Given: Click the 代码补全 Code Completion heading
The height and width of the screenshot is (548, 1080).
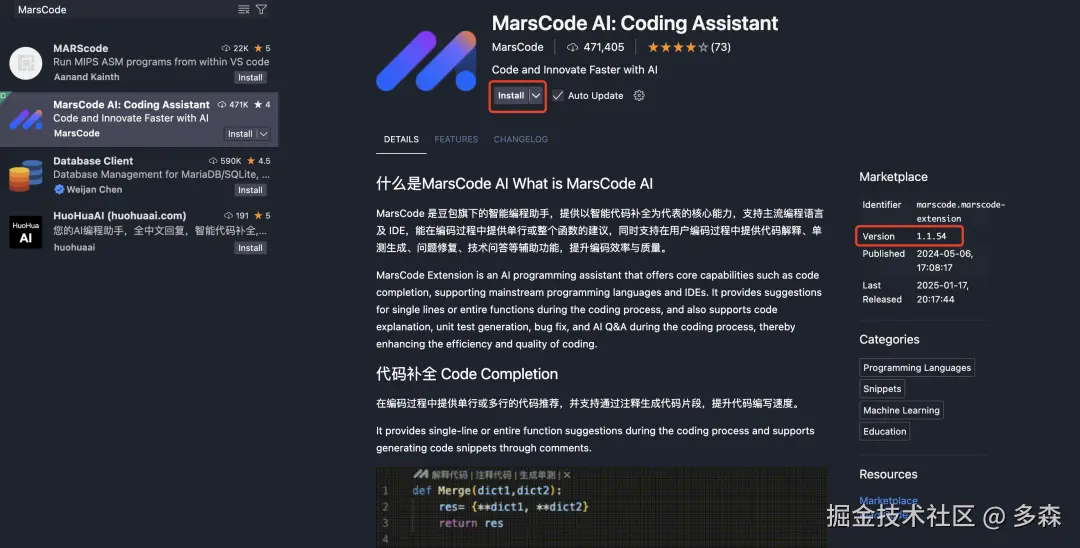Looking at the screenshot, I should point(467,374).
